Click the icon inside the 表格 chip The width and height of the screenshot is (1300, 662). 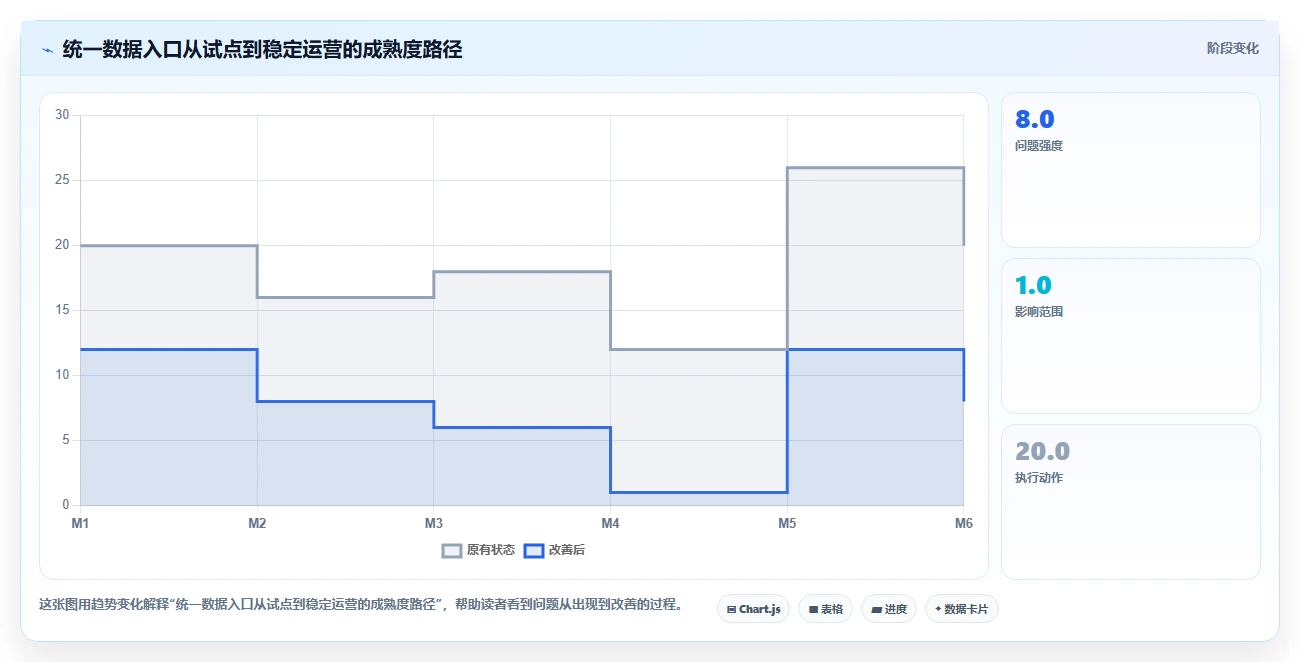click(813, 609)
